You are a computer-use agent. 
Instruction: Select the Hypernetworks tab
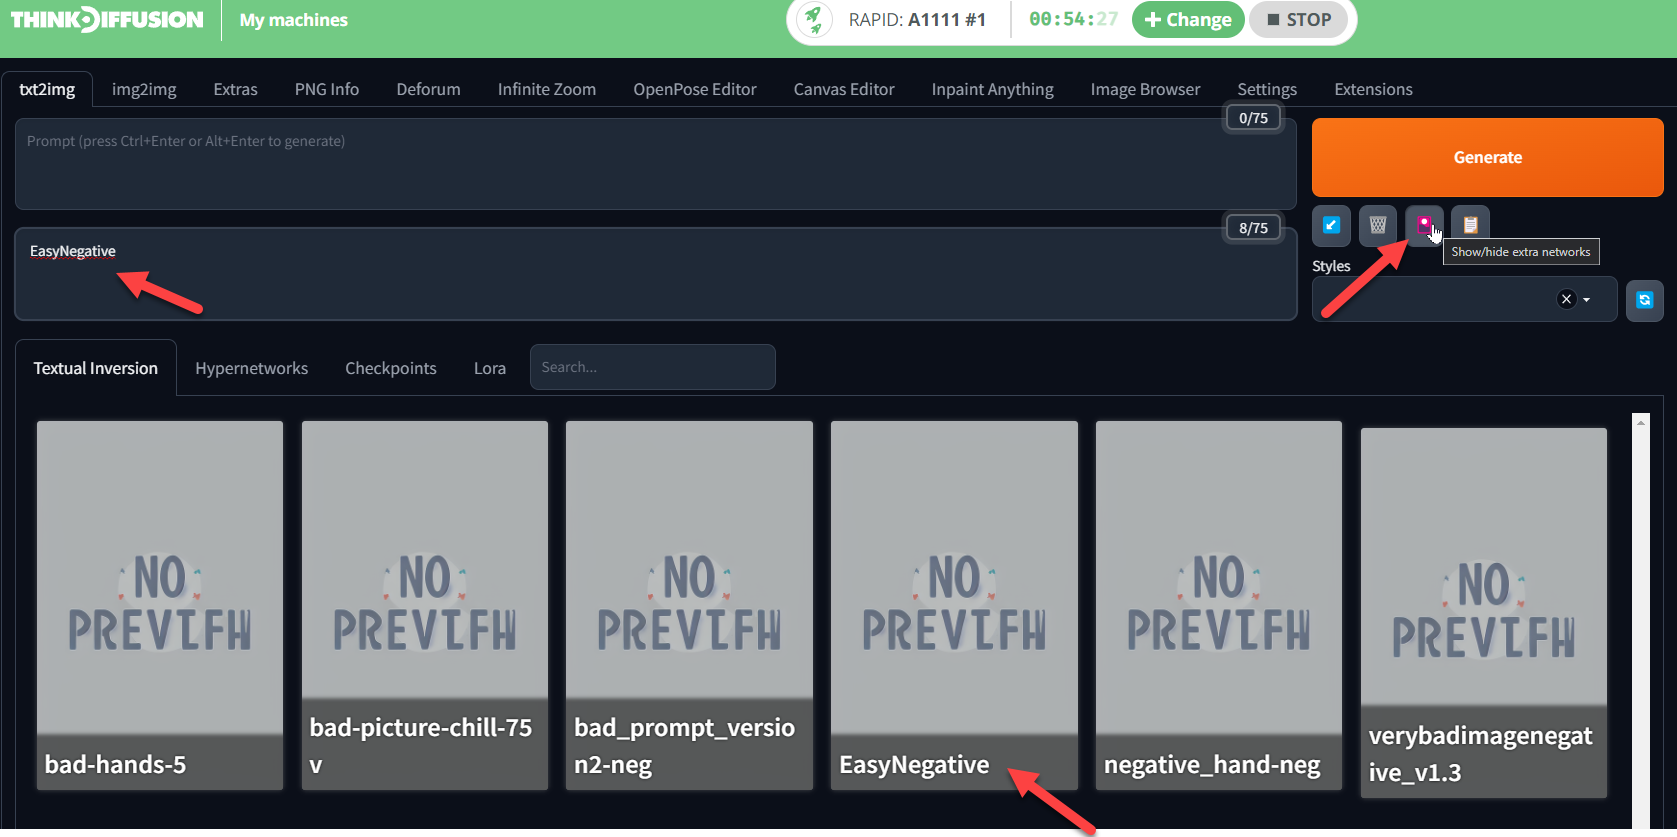pos(252,368)
